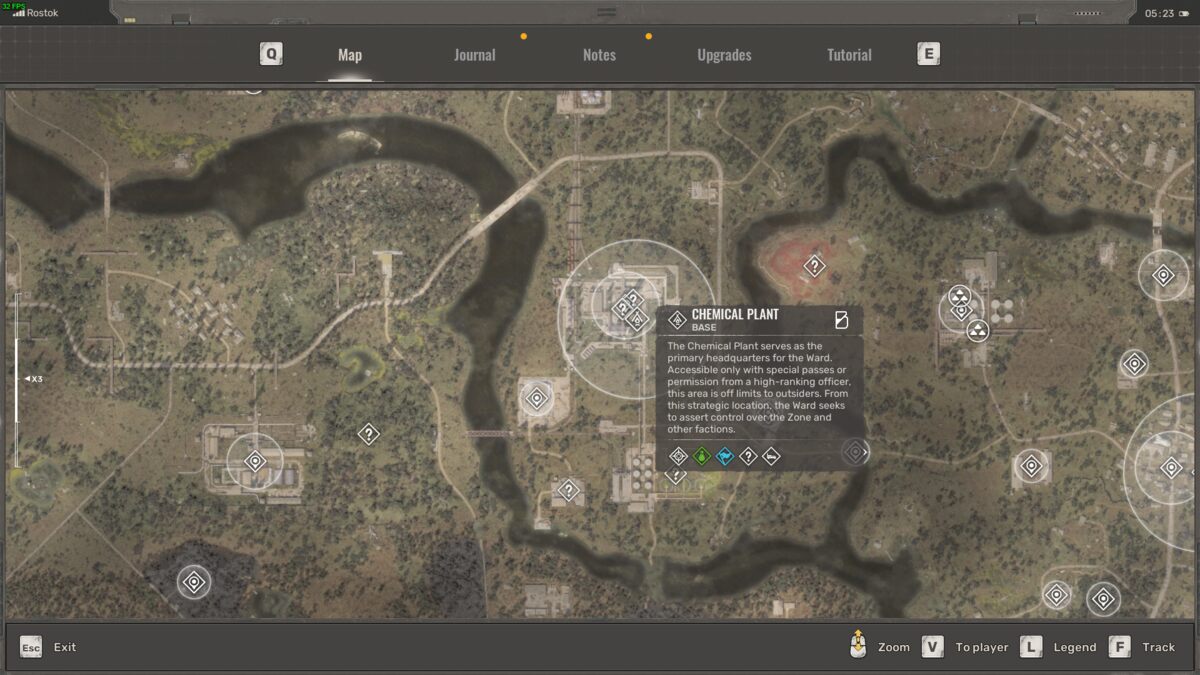Select location marker east of the storage tanks

(1134, 363)
